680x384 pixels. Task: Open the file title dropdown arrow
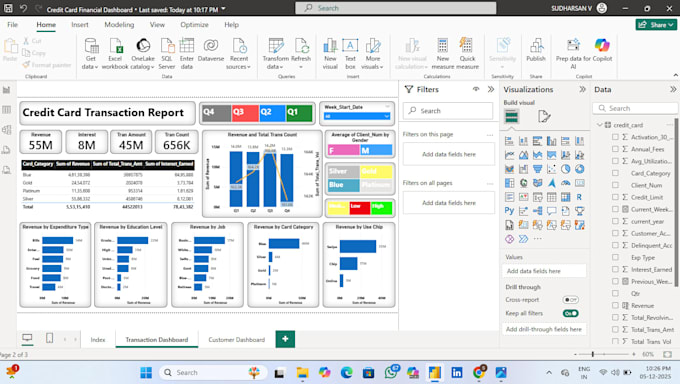(224, 9)
